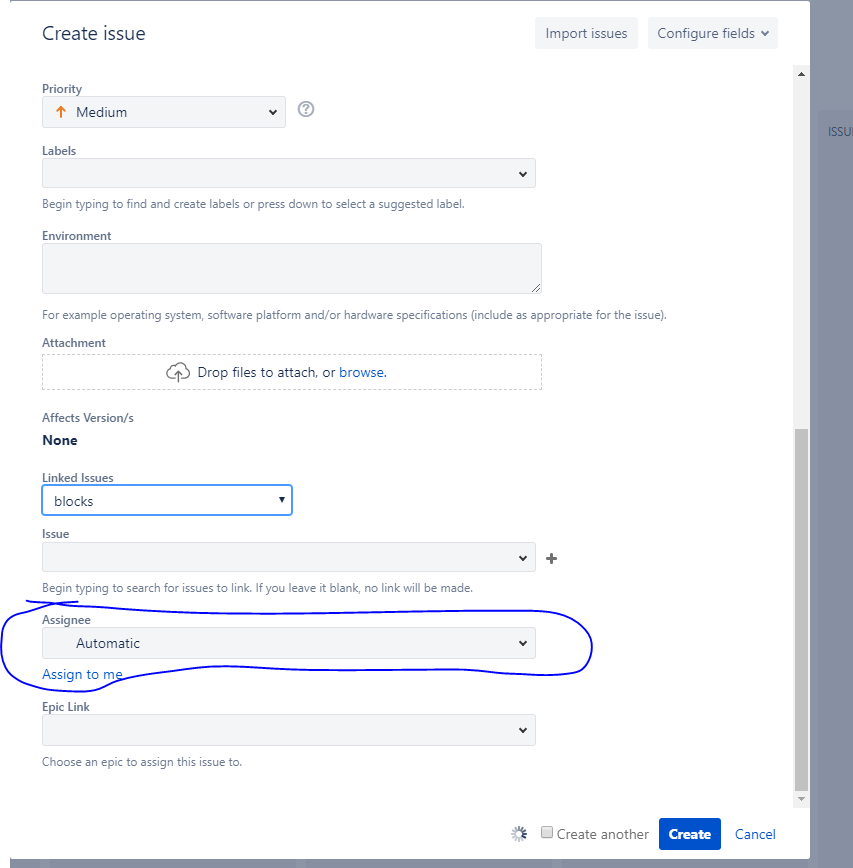The height and width of the screenshot is (868, 853).
Task: Open the Configure fields menu
Action: point(712,33)
